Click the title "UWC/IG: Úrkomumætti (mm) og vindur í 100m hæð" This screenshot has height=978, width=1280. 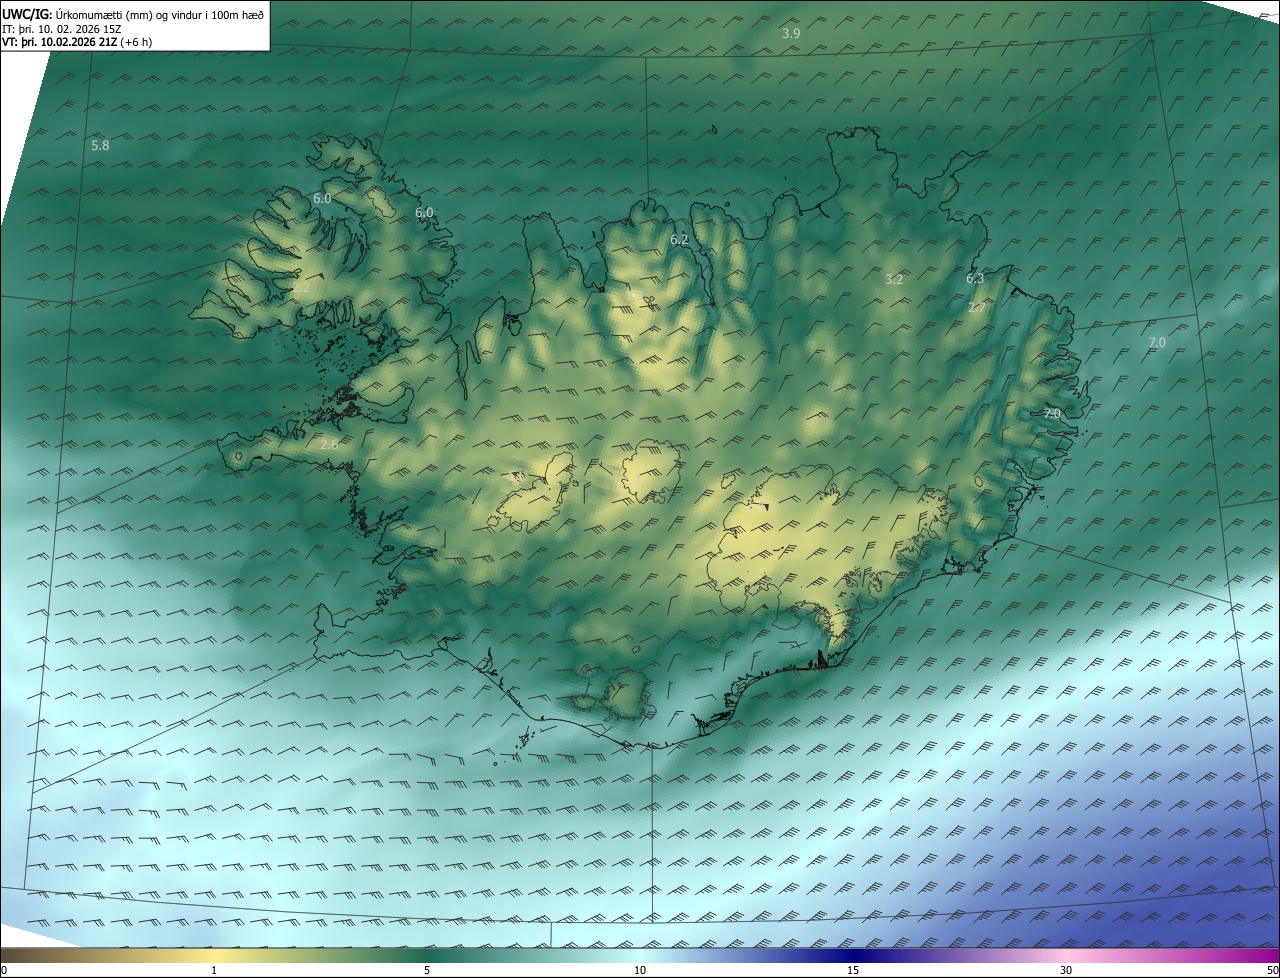pyautogui.click(x=133, y=14)
